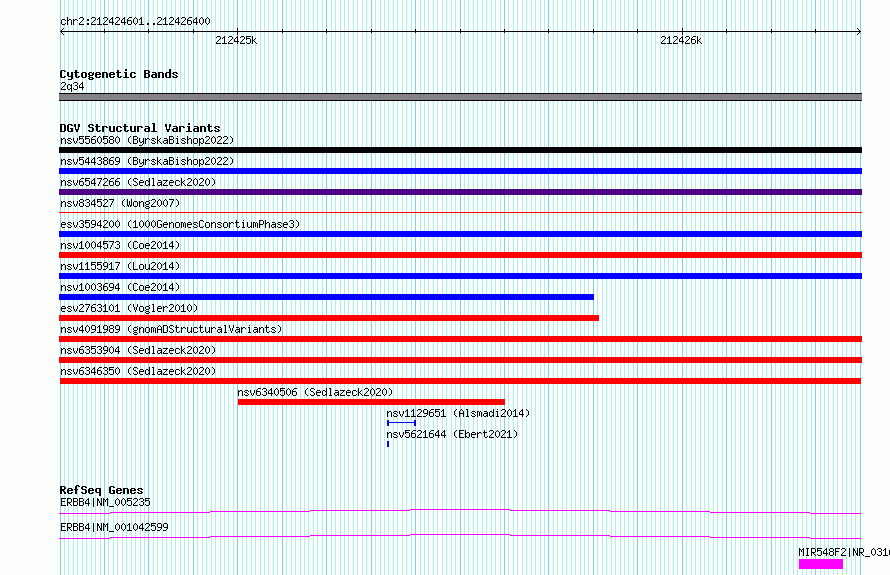Select the Cytogenetic Bands track title

[119, 74]
